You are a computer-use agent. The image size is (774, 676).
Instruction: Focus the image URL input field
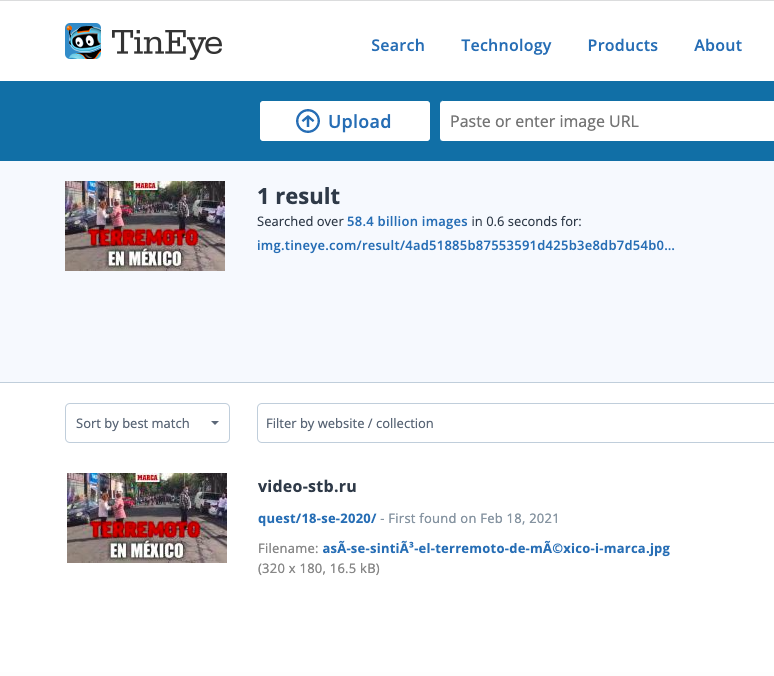click(x=607, y=121)
